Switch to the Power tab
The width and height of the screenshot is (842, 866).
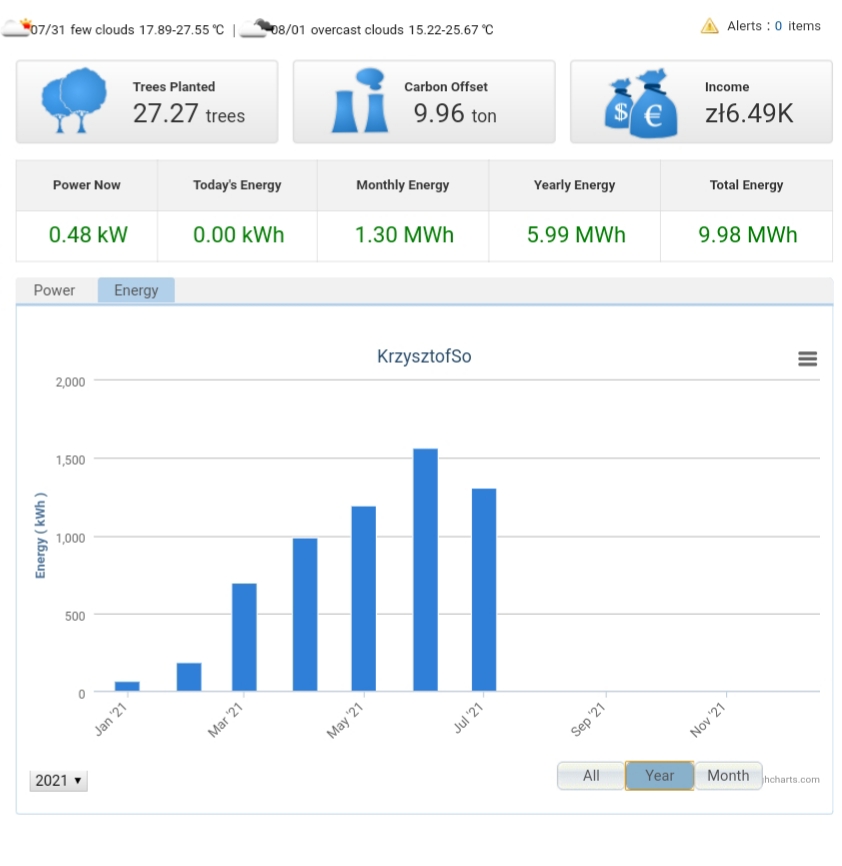tap(54, 290)
